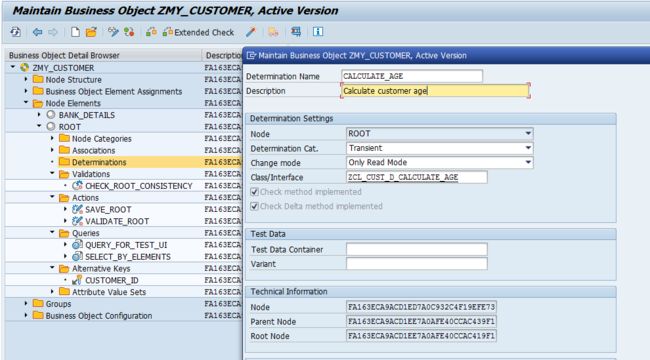Collapse the Validations folder

click(52, 173)
